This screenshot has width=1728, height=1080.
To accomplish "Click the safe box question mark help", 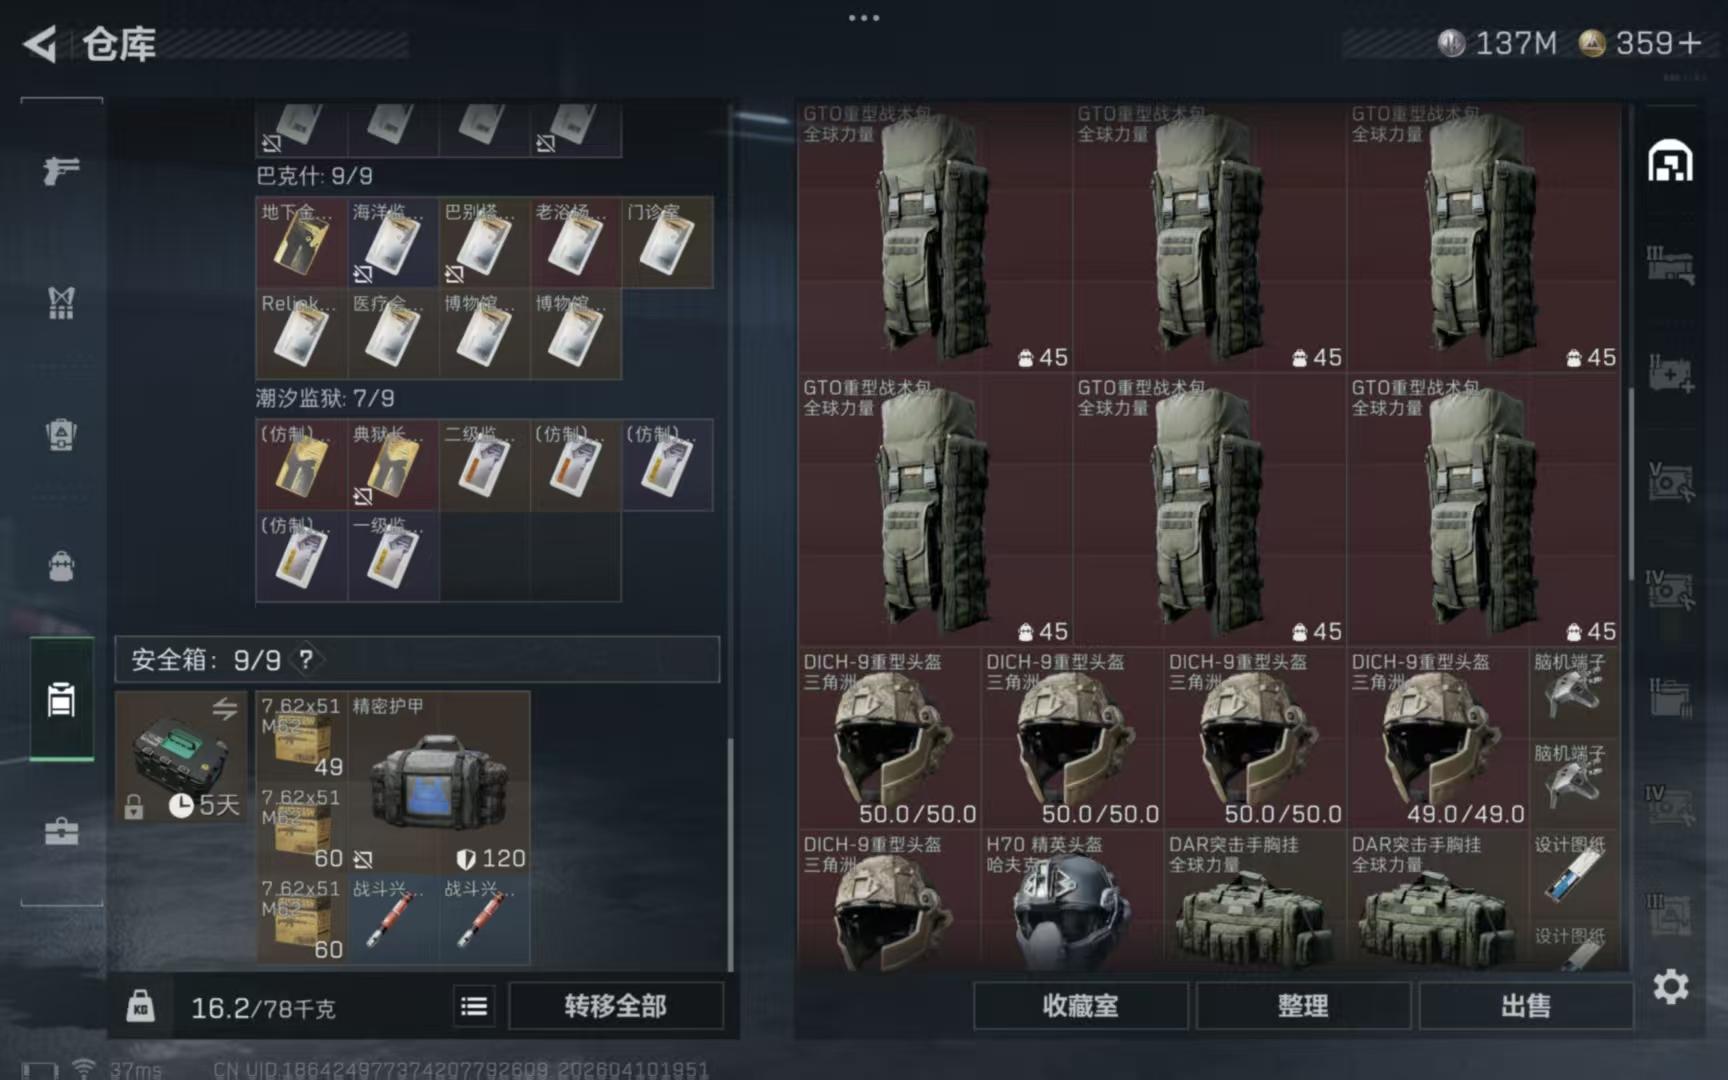I will click(306, 659).
